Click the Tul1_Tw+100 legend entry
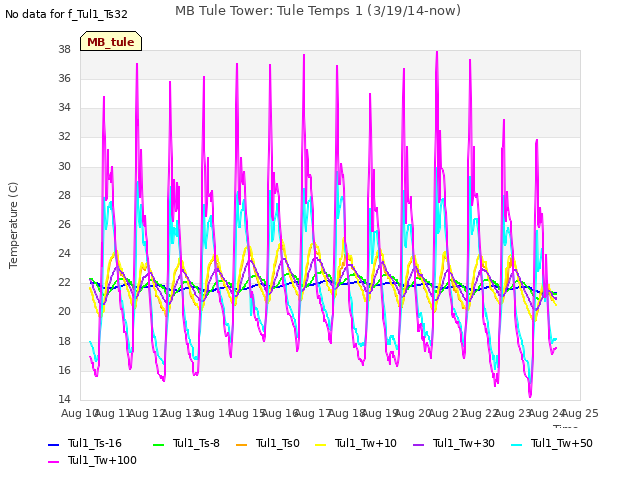Screen dimensions: 640x480 pos(92,460)
